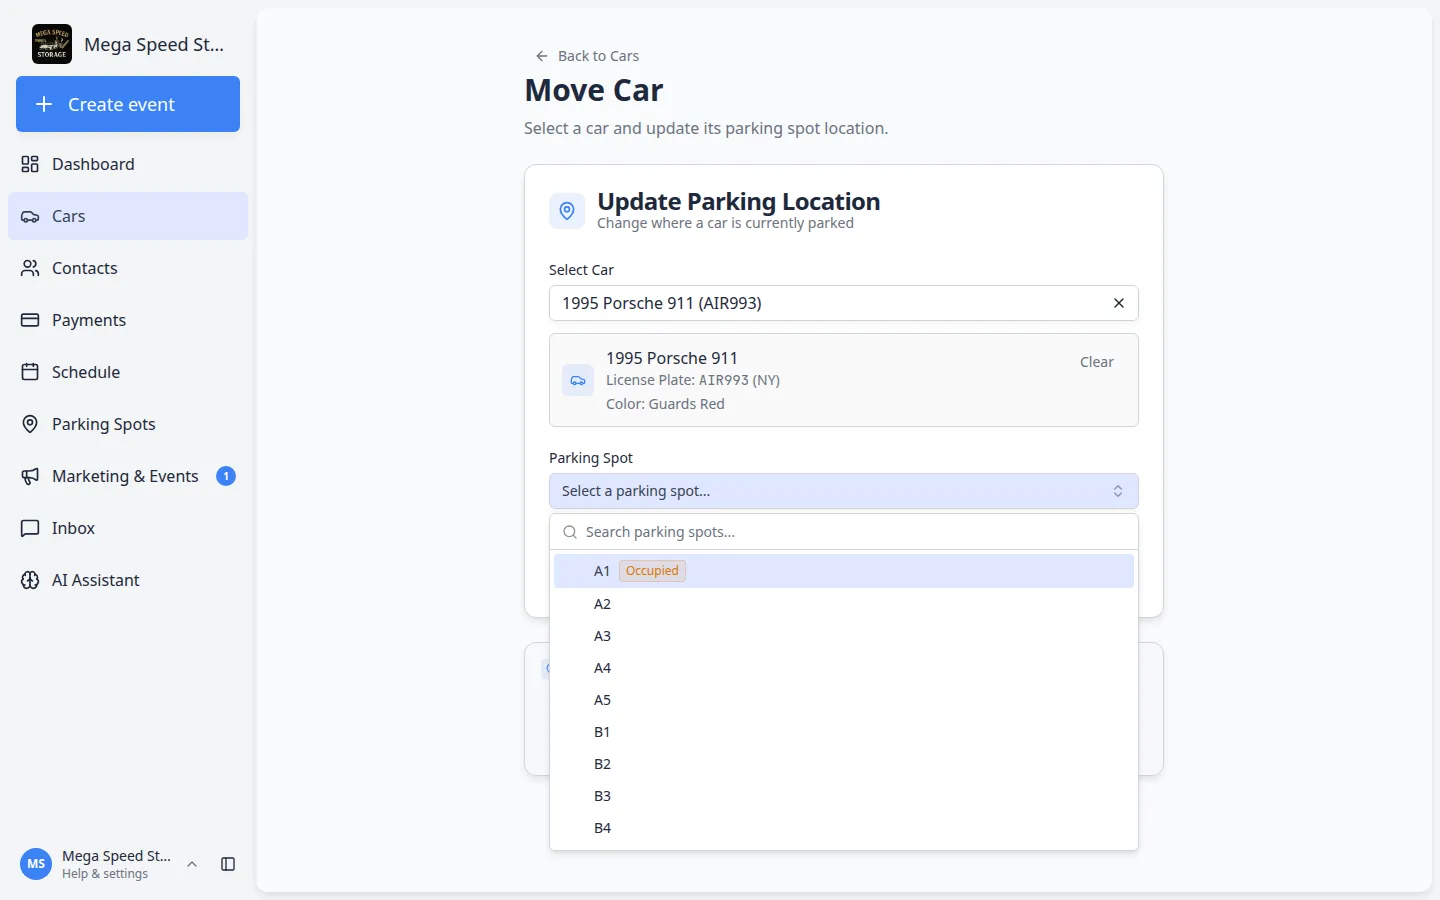
Task: Pick parking spot A5 option
Action: 844,700
